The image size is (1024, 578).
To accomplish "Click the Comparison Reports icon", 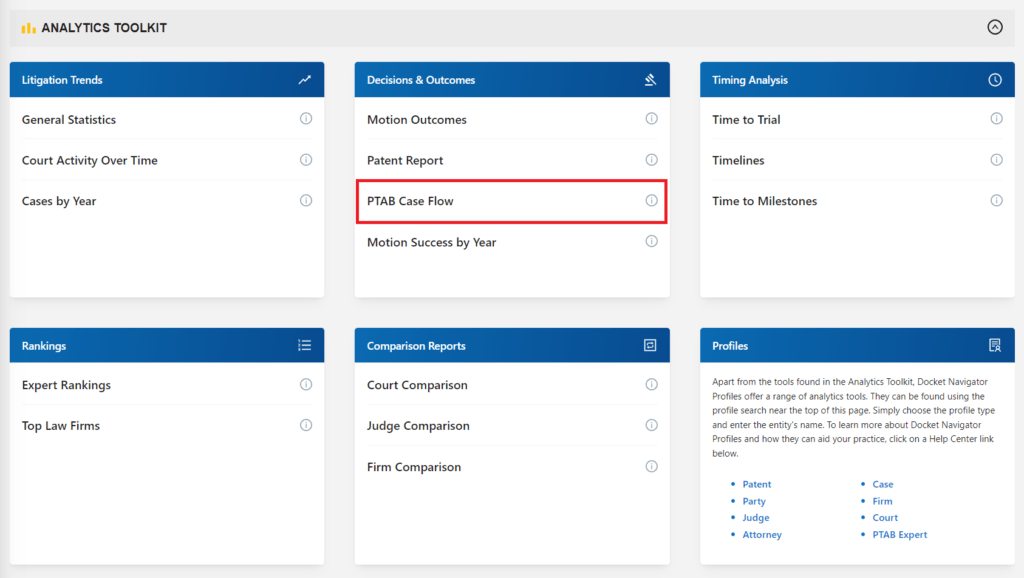I will pyautogui.click(x=650, y=345).
